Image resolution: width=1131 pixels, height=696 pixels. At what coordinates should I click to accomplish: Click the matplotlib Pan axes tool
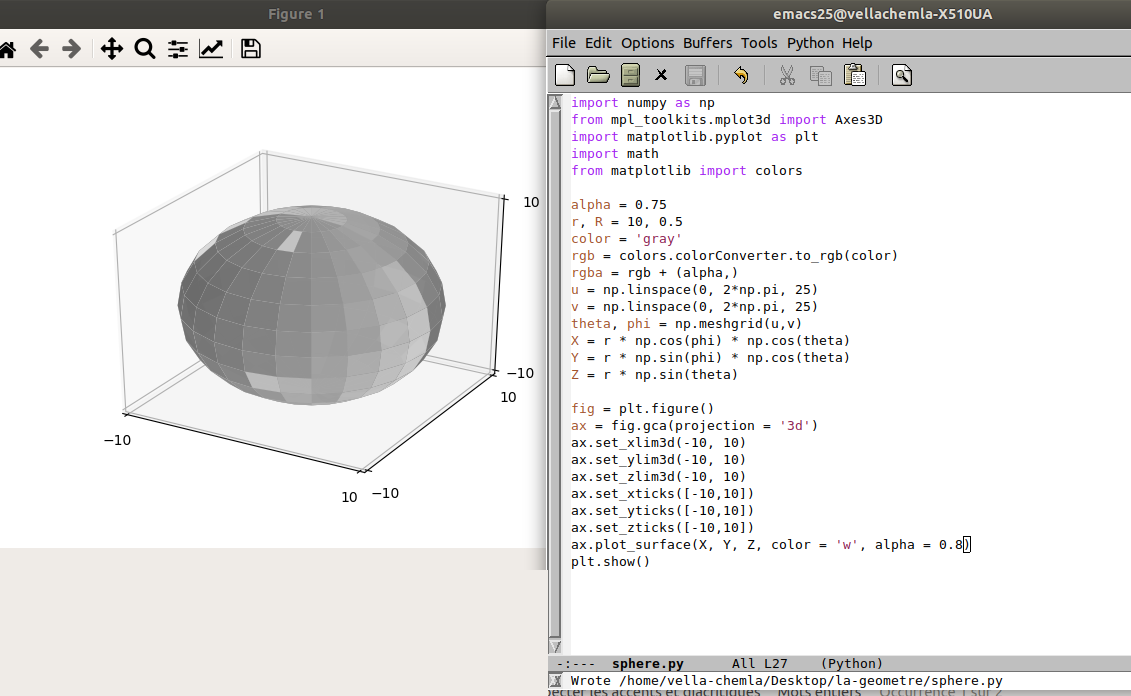click(x=112, y=49)
